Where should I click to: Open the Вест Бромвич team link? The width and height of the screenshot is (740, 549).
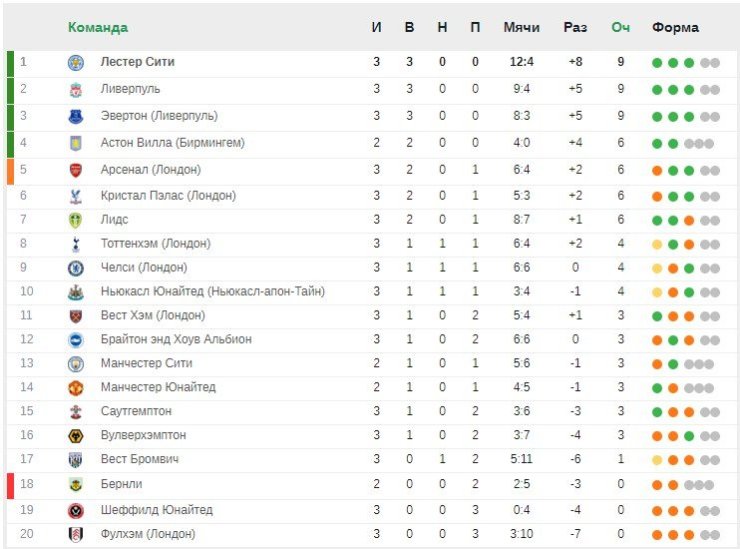pos(140,459)
